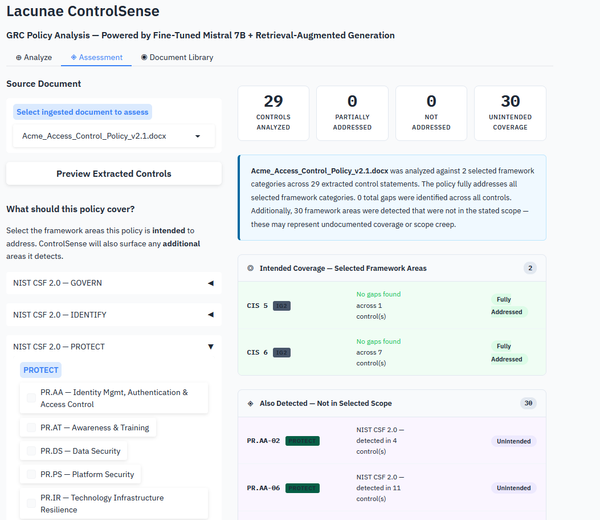Click 'Select ingested document to assess' label
The image size is (600, 520).
pyautogui.click(x=82, y=112)
